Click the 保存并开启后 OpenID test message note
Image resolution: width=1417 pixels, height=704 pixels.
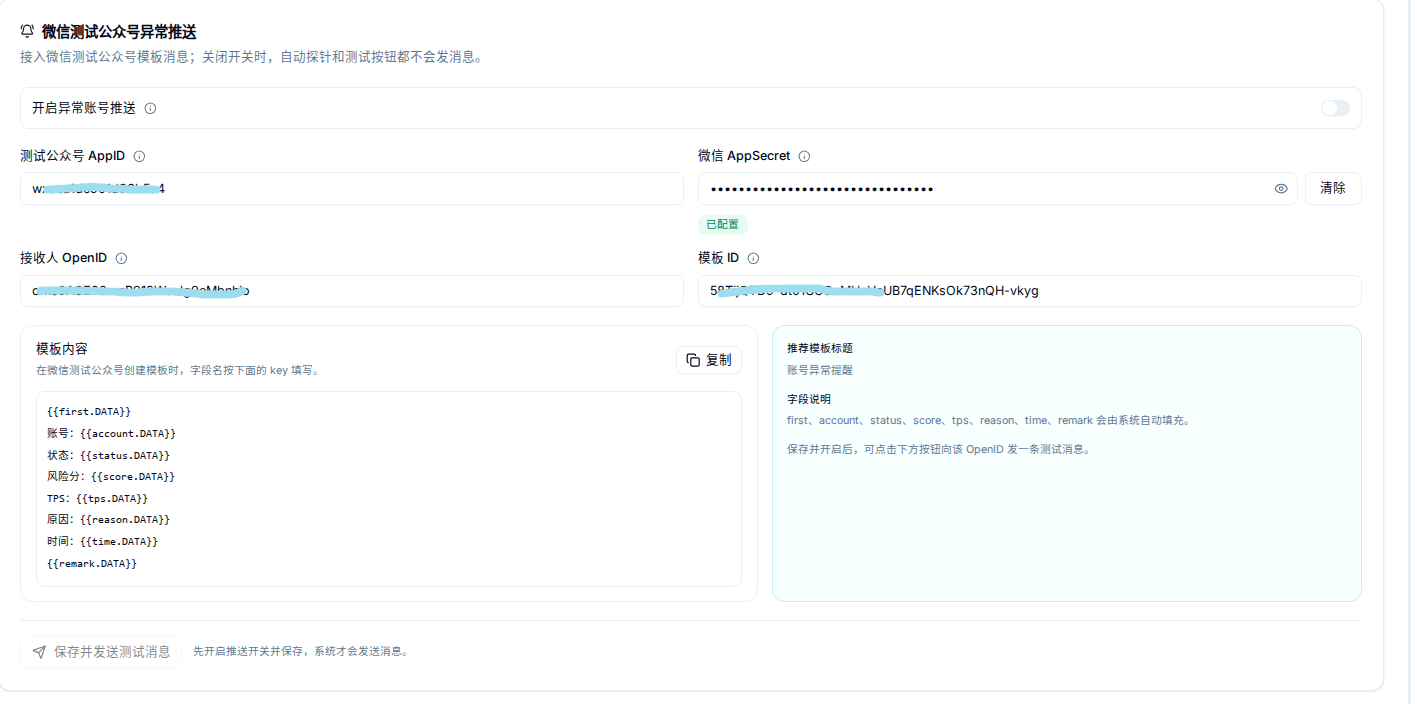938,449
